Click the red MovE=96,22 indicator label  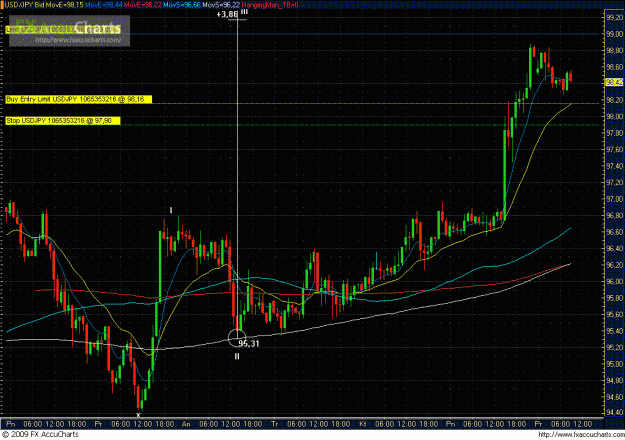[143, 5]
